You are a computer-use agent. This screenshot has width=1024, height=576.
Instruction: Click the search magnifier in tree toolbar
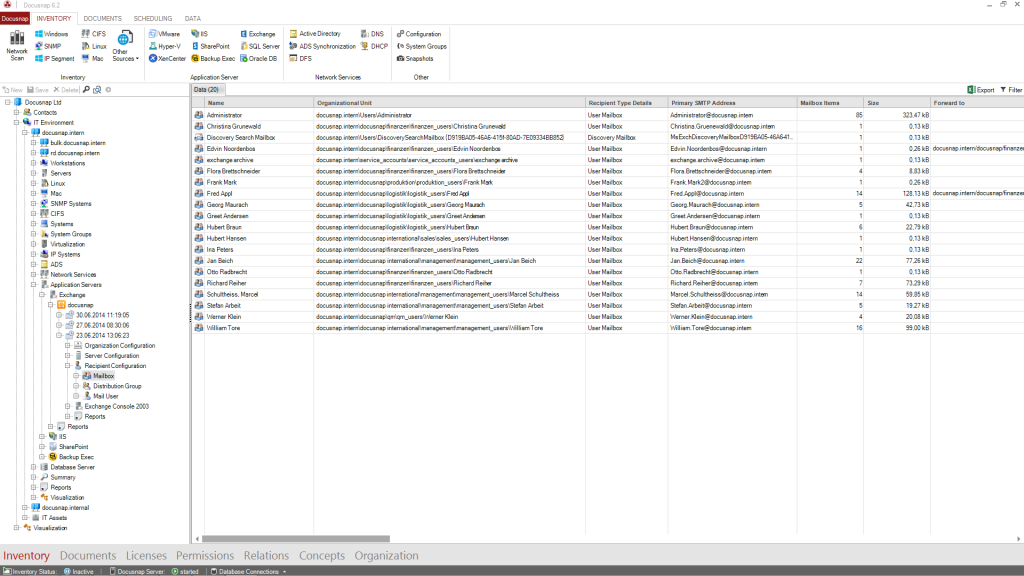[86, 90]
